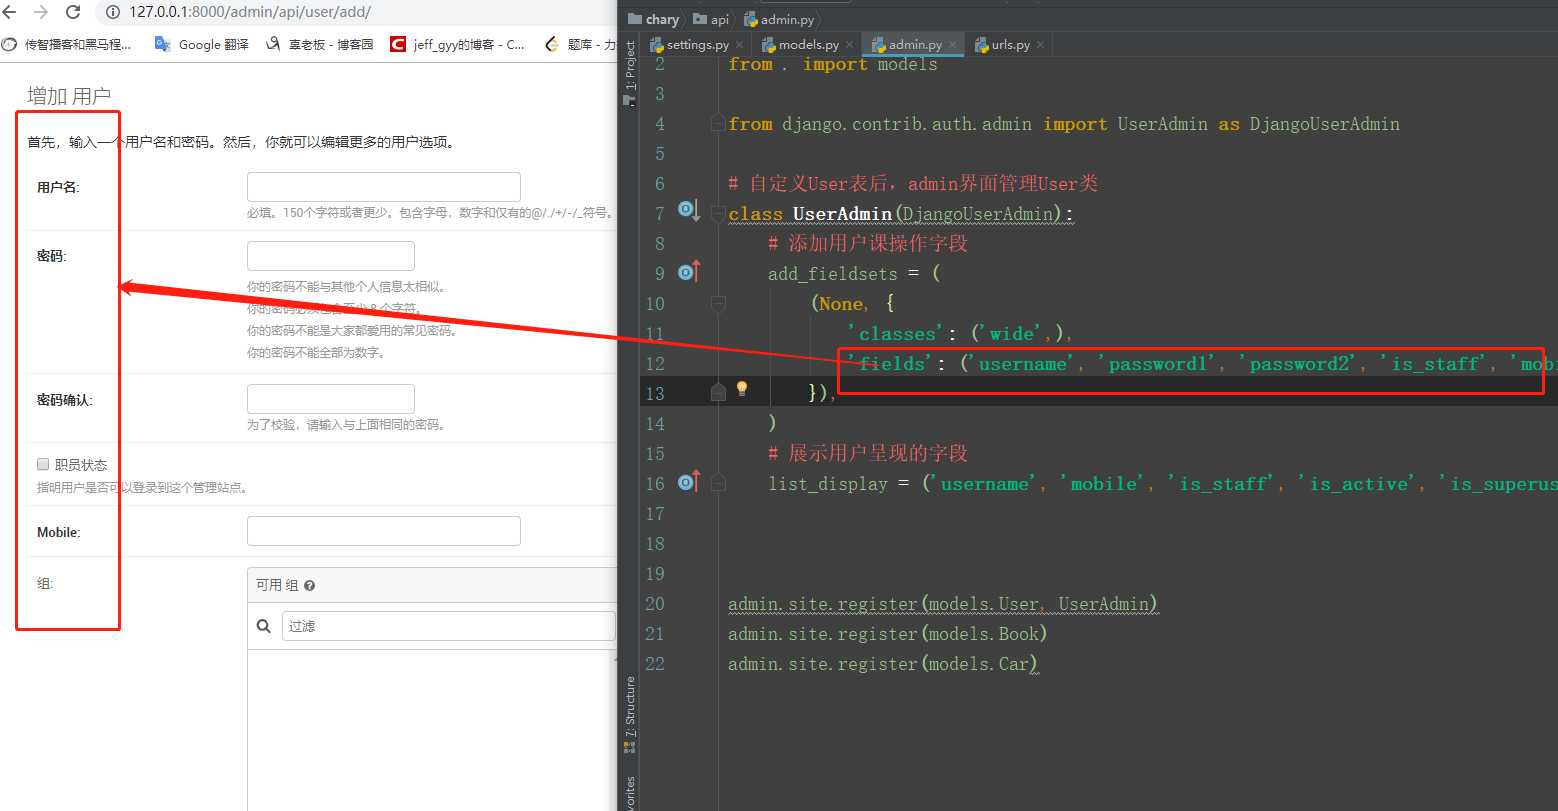
Task: Click admin.py in the navigation breadcrumb
Action: (779, 19)
